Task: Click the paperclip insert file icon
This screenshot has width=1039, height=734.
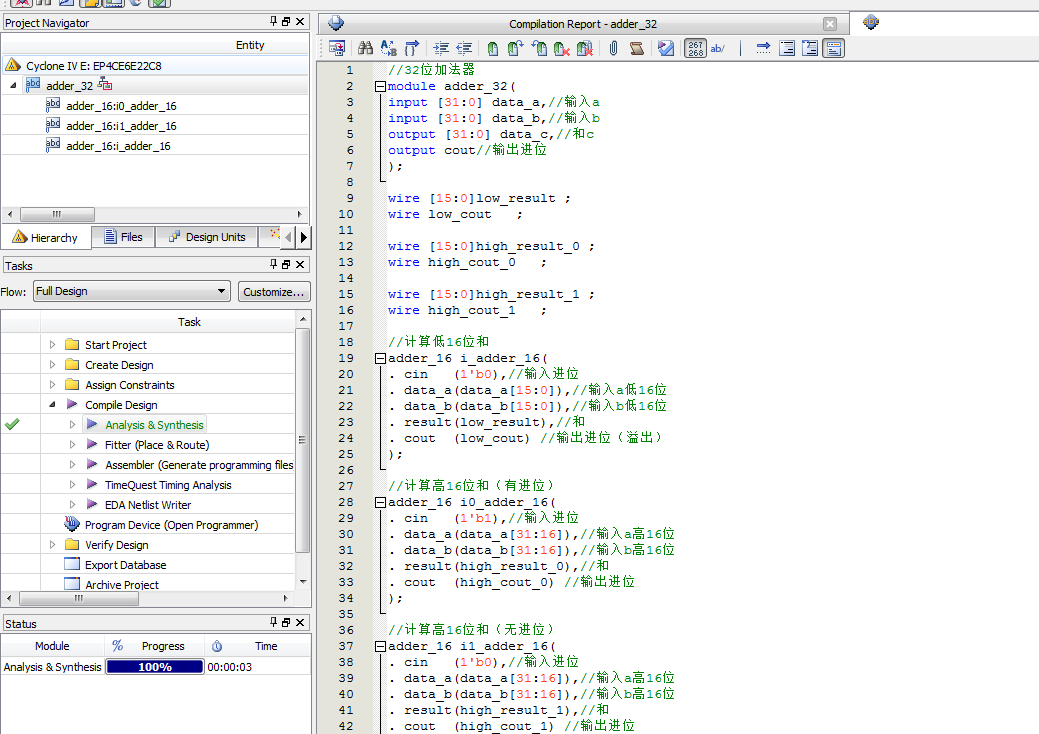Action: [614, 48]
